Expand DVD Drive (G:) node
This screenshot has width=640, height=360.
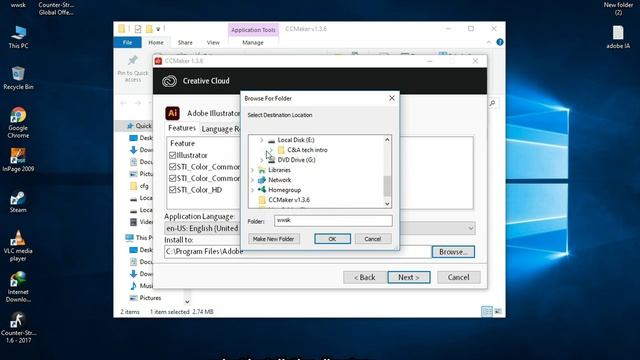(262, 160)
